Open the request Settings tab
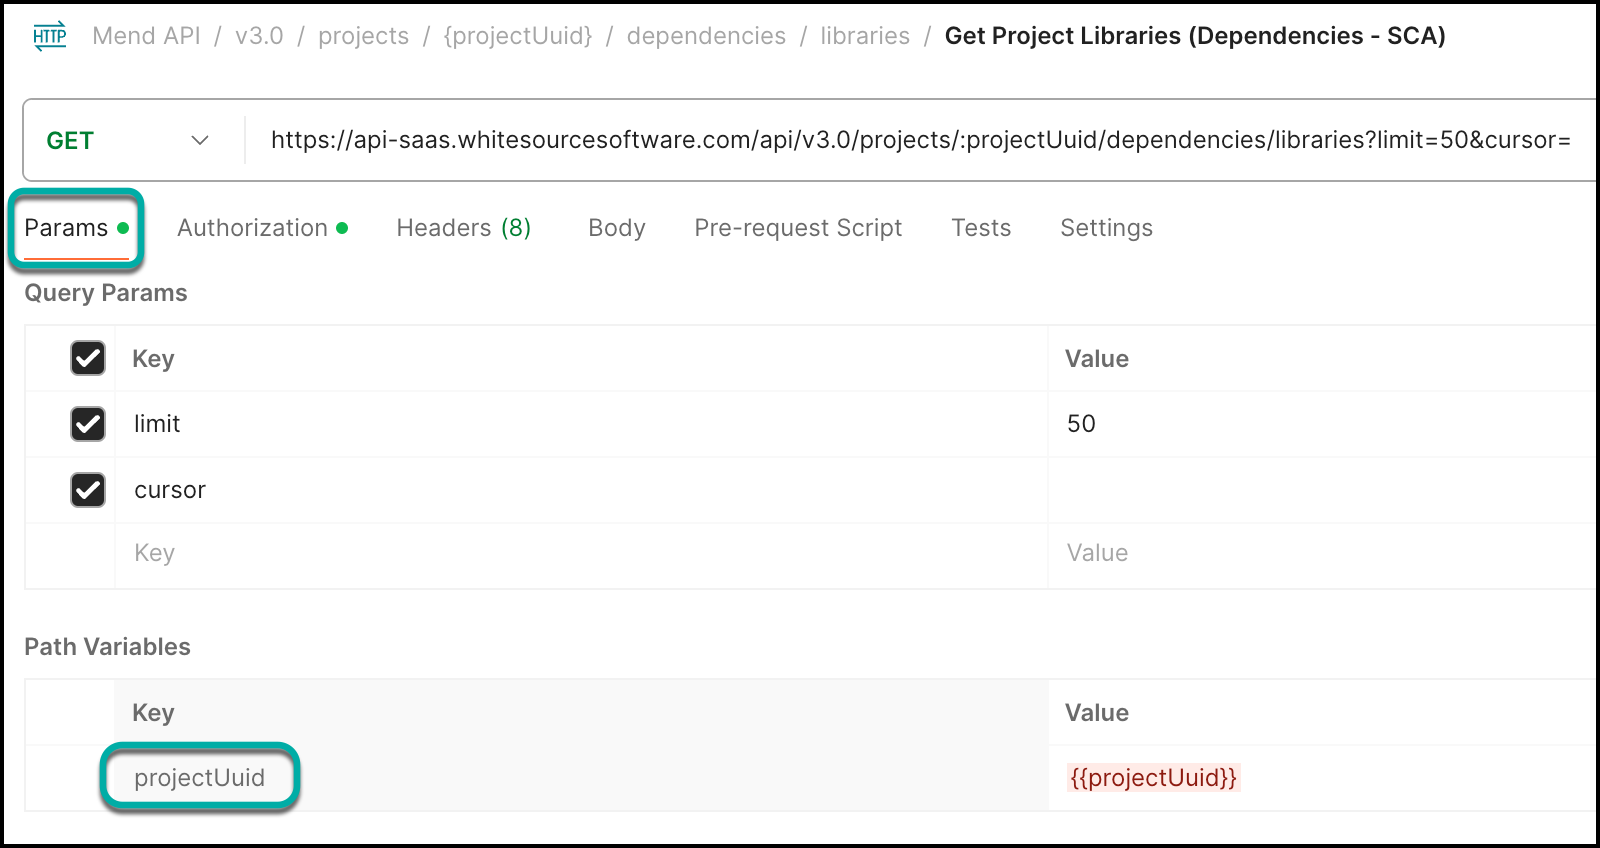The image size is (1600, 848). pos(1106,228)
